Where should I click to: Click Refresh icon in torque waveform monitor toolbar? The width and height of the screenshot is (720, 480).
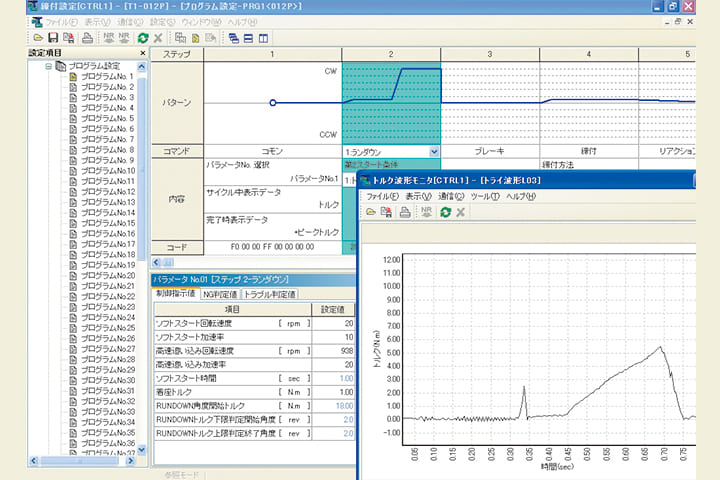443,212
